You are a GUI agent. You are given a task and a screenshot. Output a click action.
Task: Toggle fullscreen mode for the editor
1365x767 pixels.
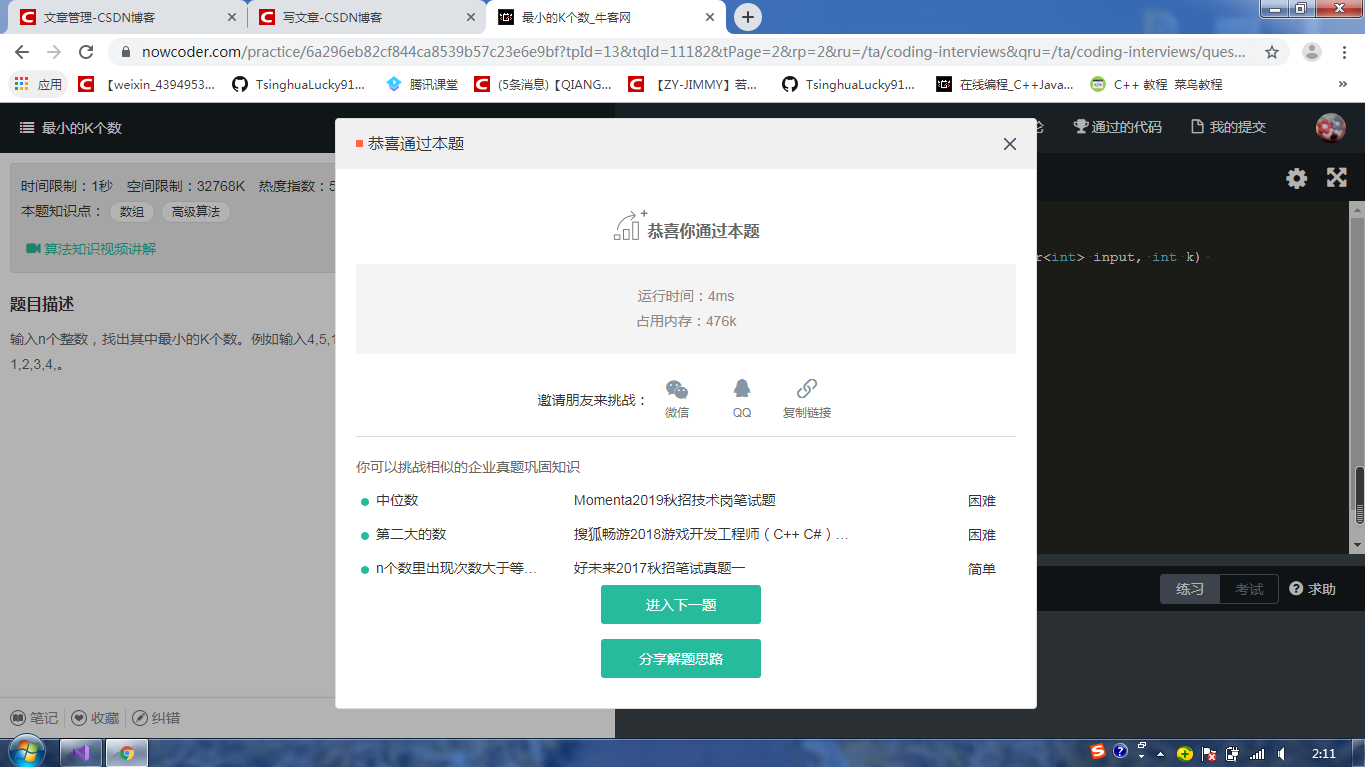1337,178
